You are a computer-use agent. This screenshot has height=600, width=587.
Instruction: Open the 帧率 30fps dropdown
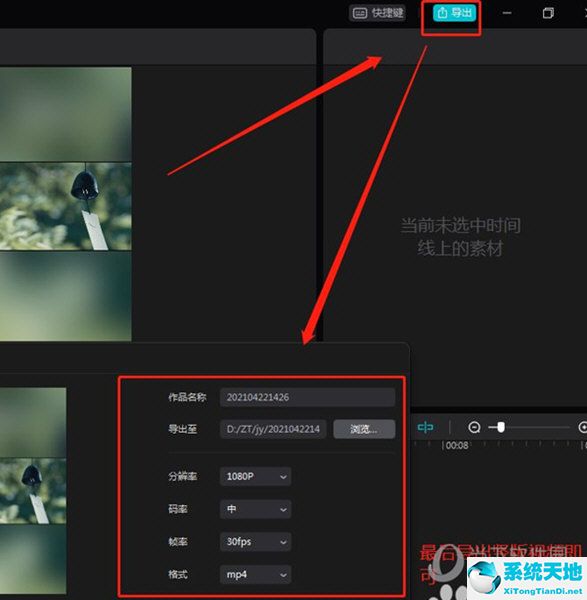pyautogui.click(x=255, y=542)
